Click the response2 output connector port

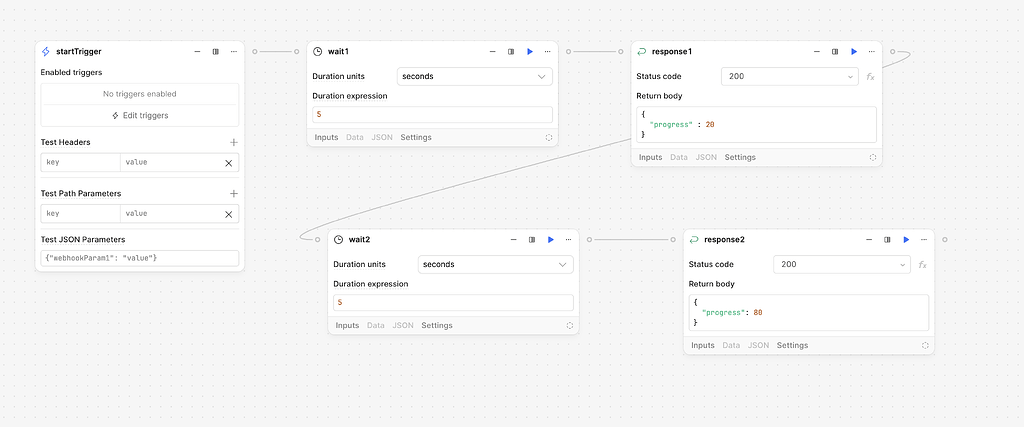tap(944, 240)
